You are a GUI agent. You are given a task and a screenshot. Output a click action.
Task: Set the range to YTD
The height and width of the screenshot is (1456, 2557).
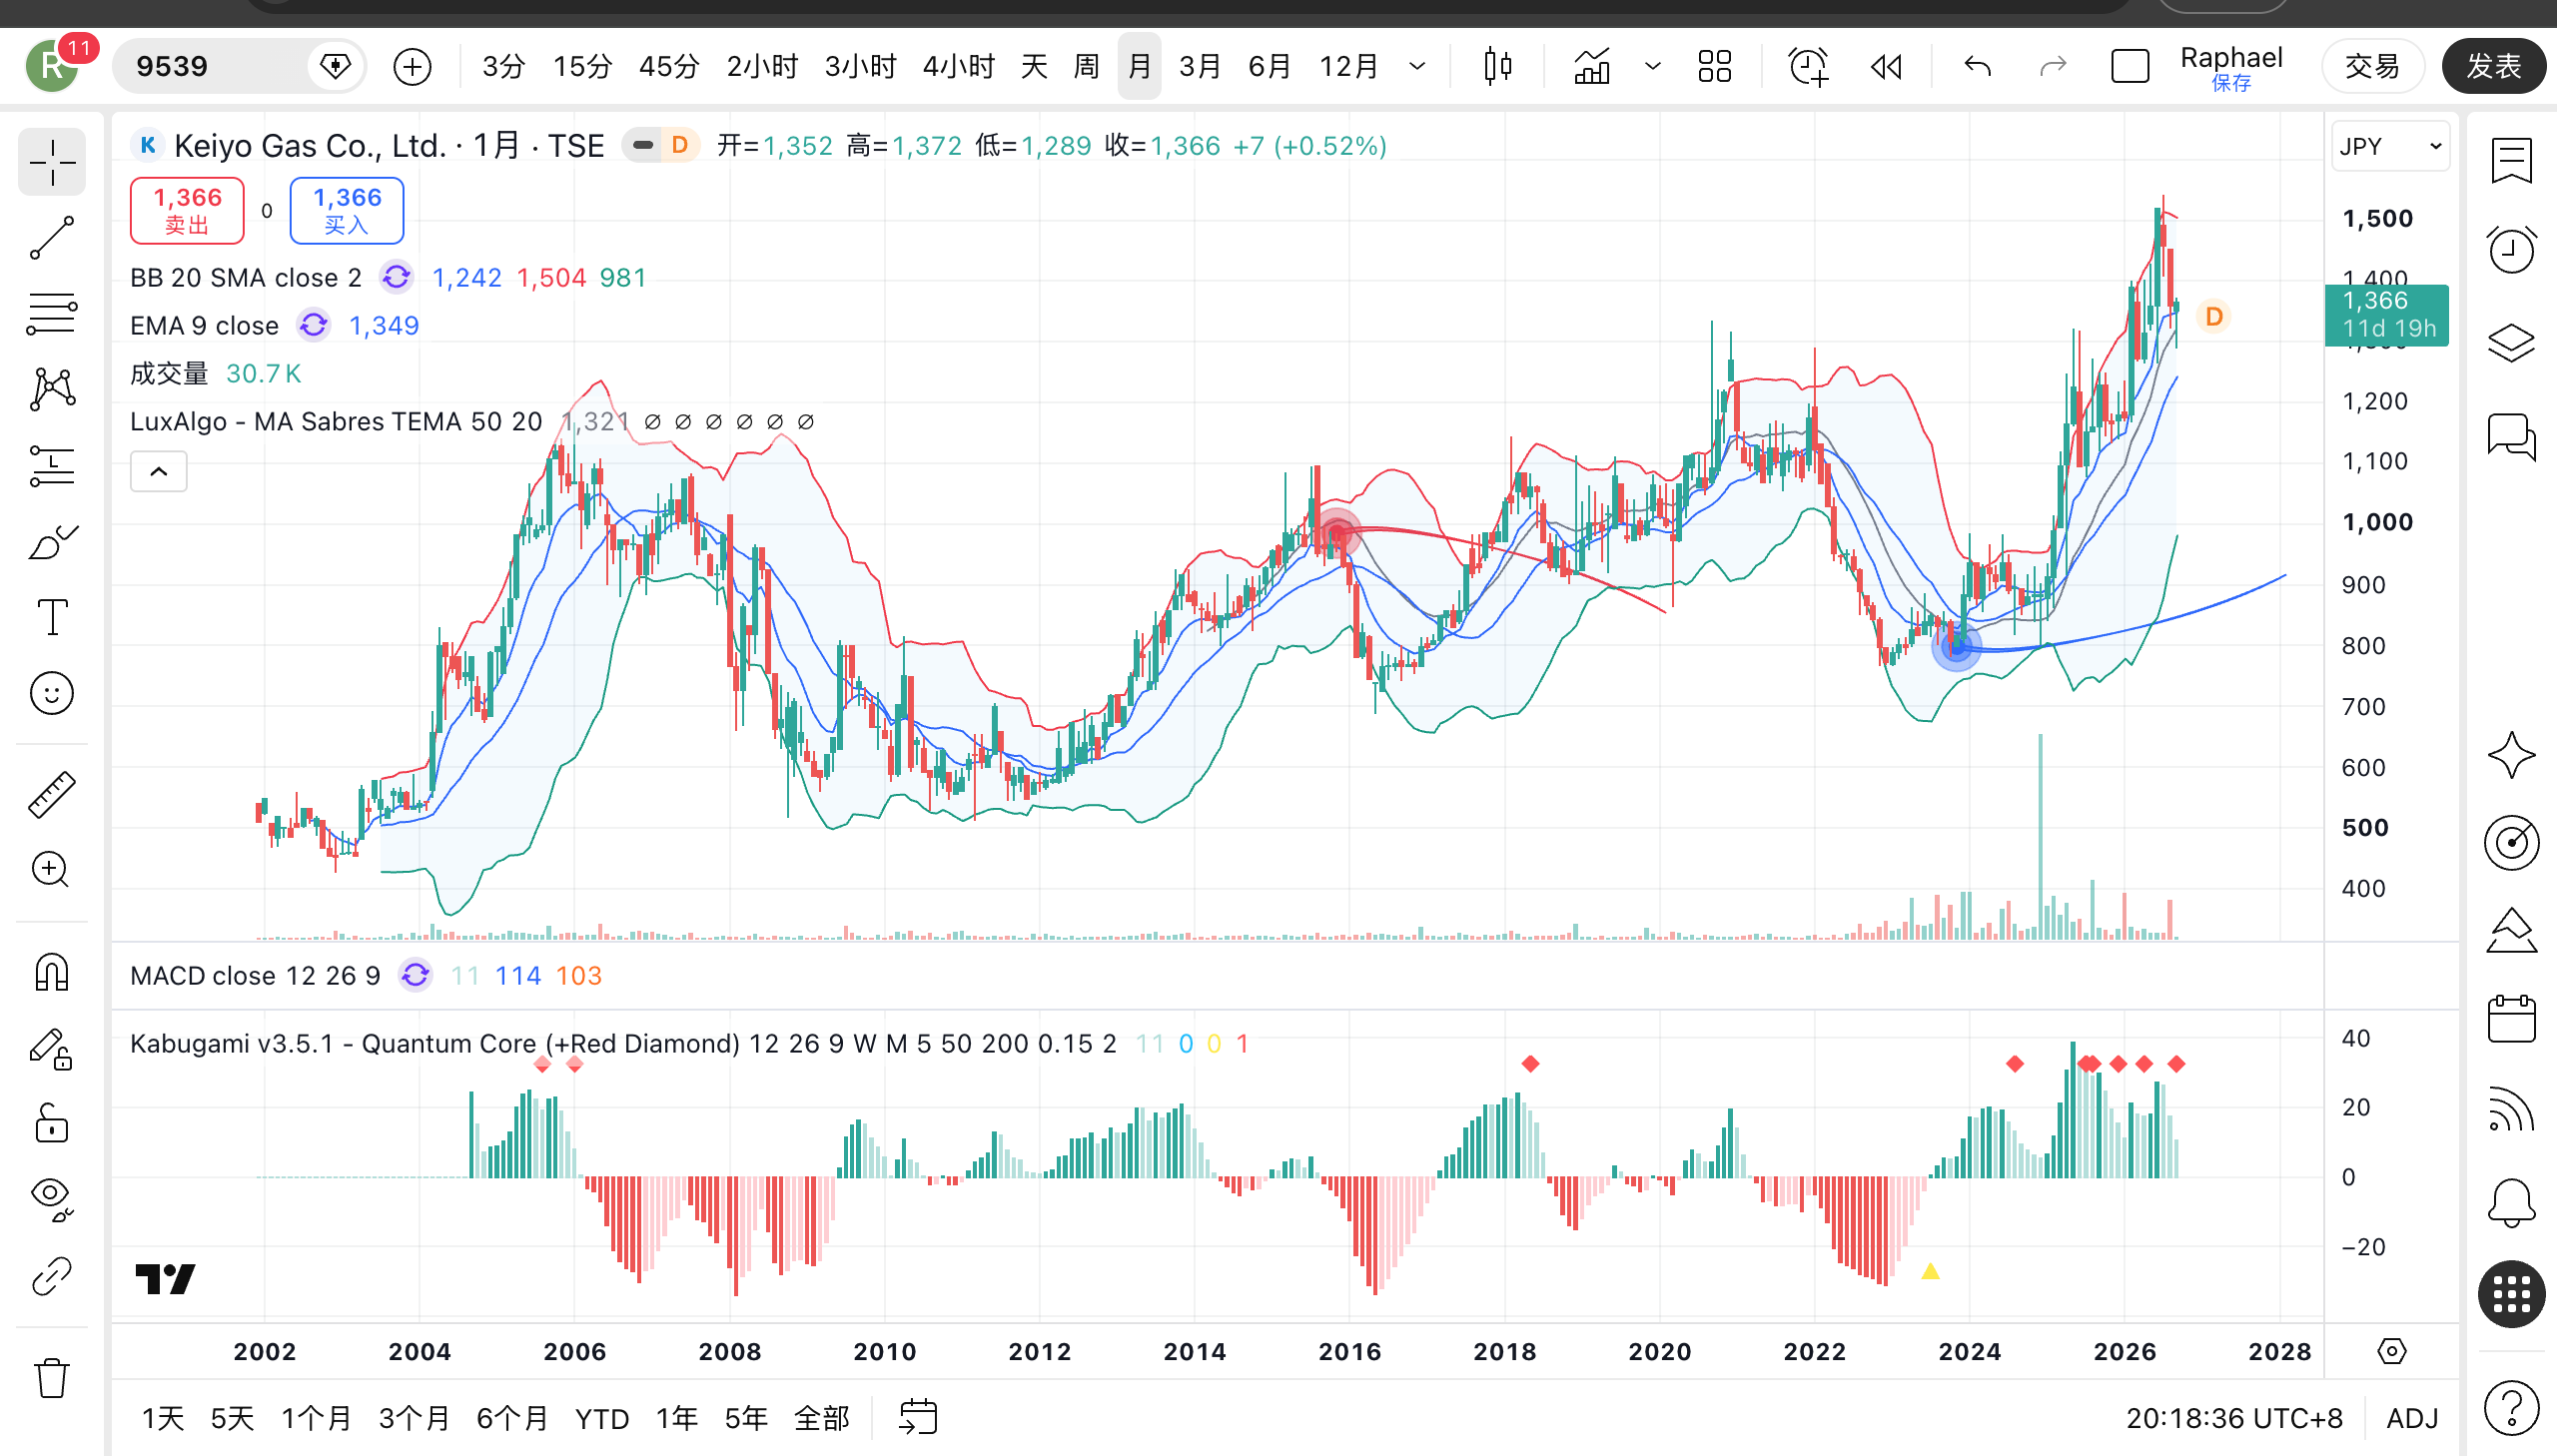tap(602, 1418)
